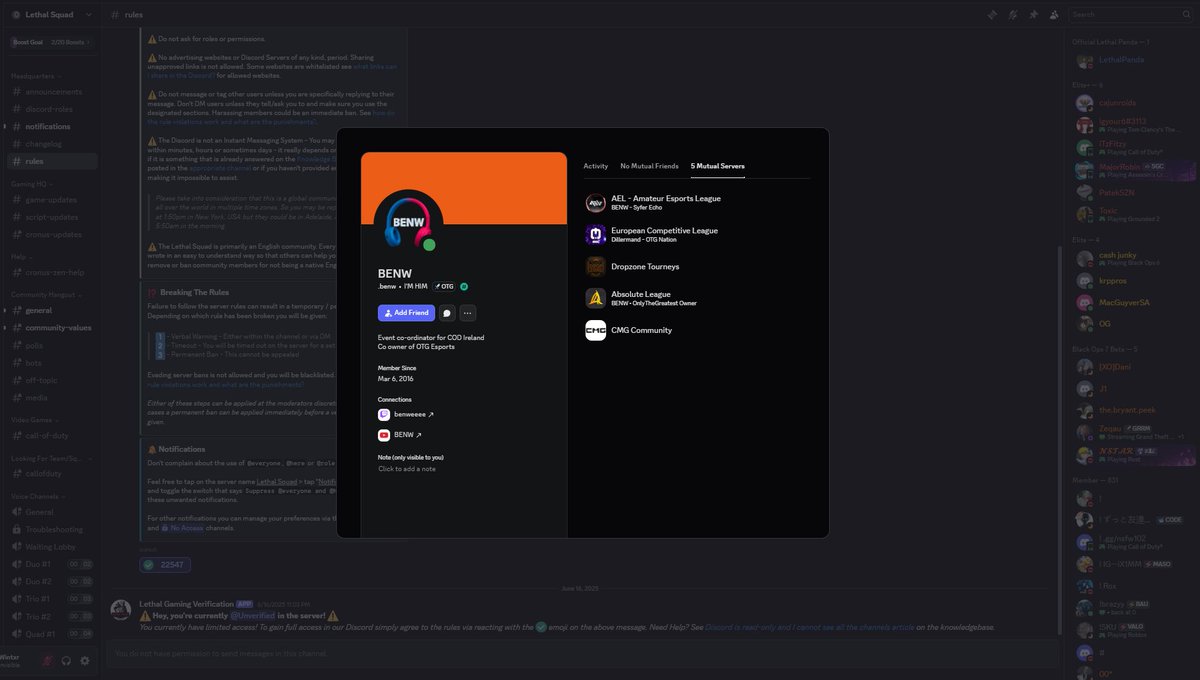
Task: Click the AEL Amateur Esports League server icon
Action: (595, 203)
